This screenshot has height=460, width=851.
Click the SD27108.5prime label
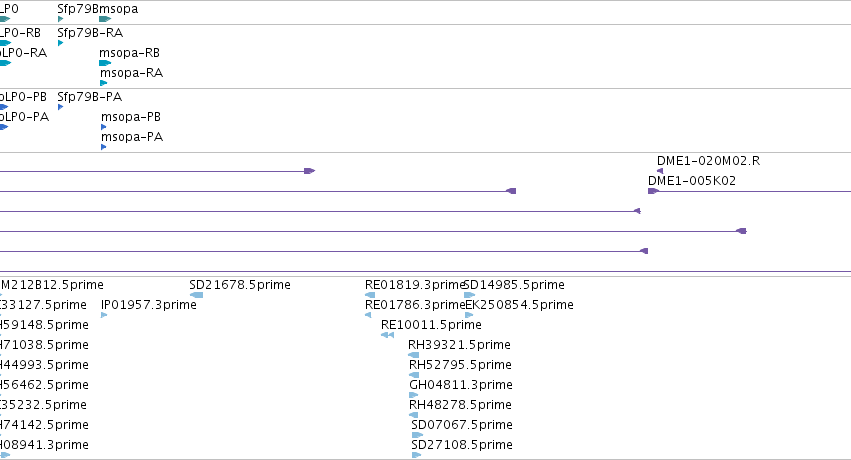tap(462, 445)
